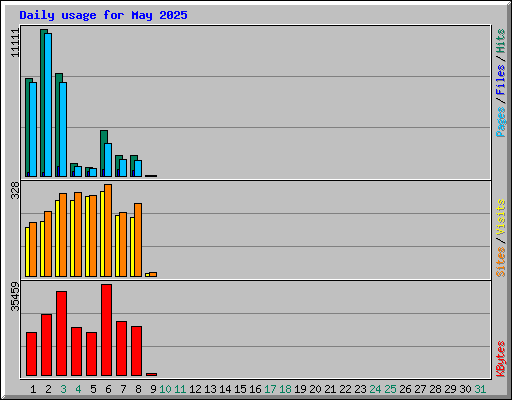Click day 6 orange visits bar
Screen dimensions: 512x400
(x=108, y=230)
